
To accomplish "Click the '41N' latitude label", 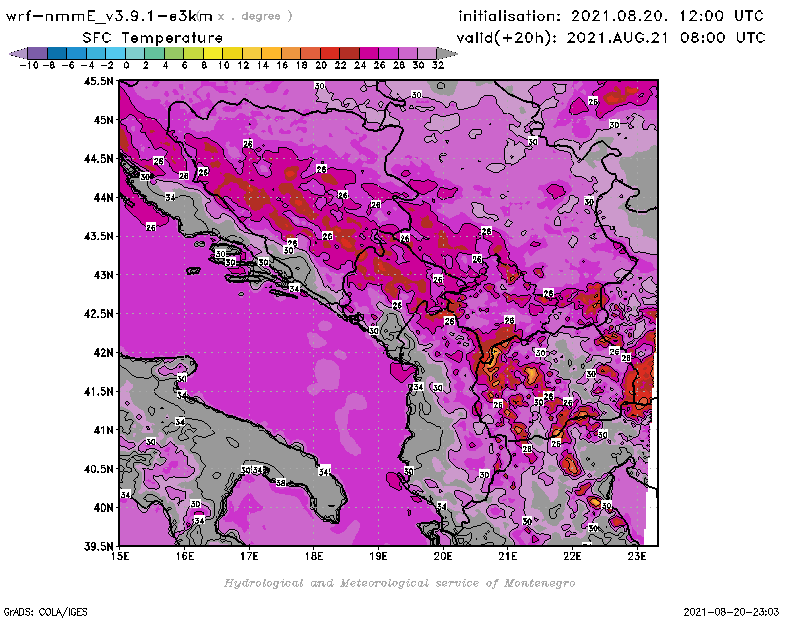I will (x=104, y=430).
